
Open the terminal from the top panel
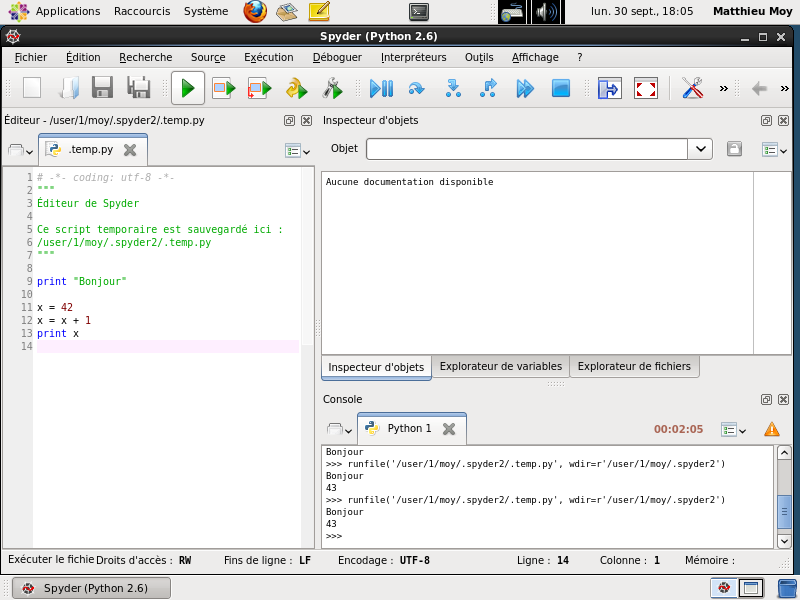click(x=419, y=11)
